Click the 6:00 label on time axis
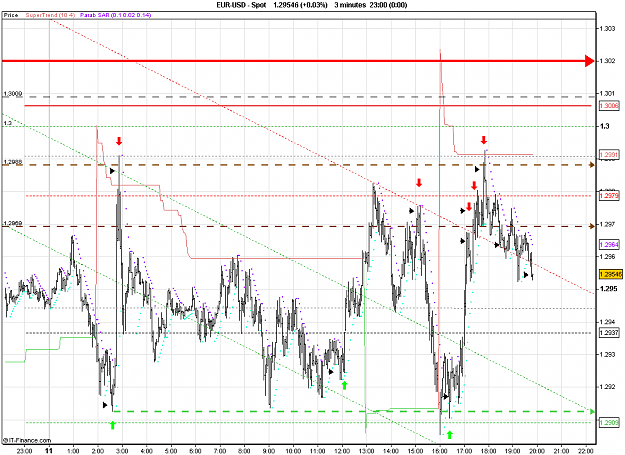This screenshot has height=455, width=625. click(x=195, y=451)
